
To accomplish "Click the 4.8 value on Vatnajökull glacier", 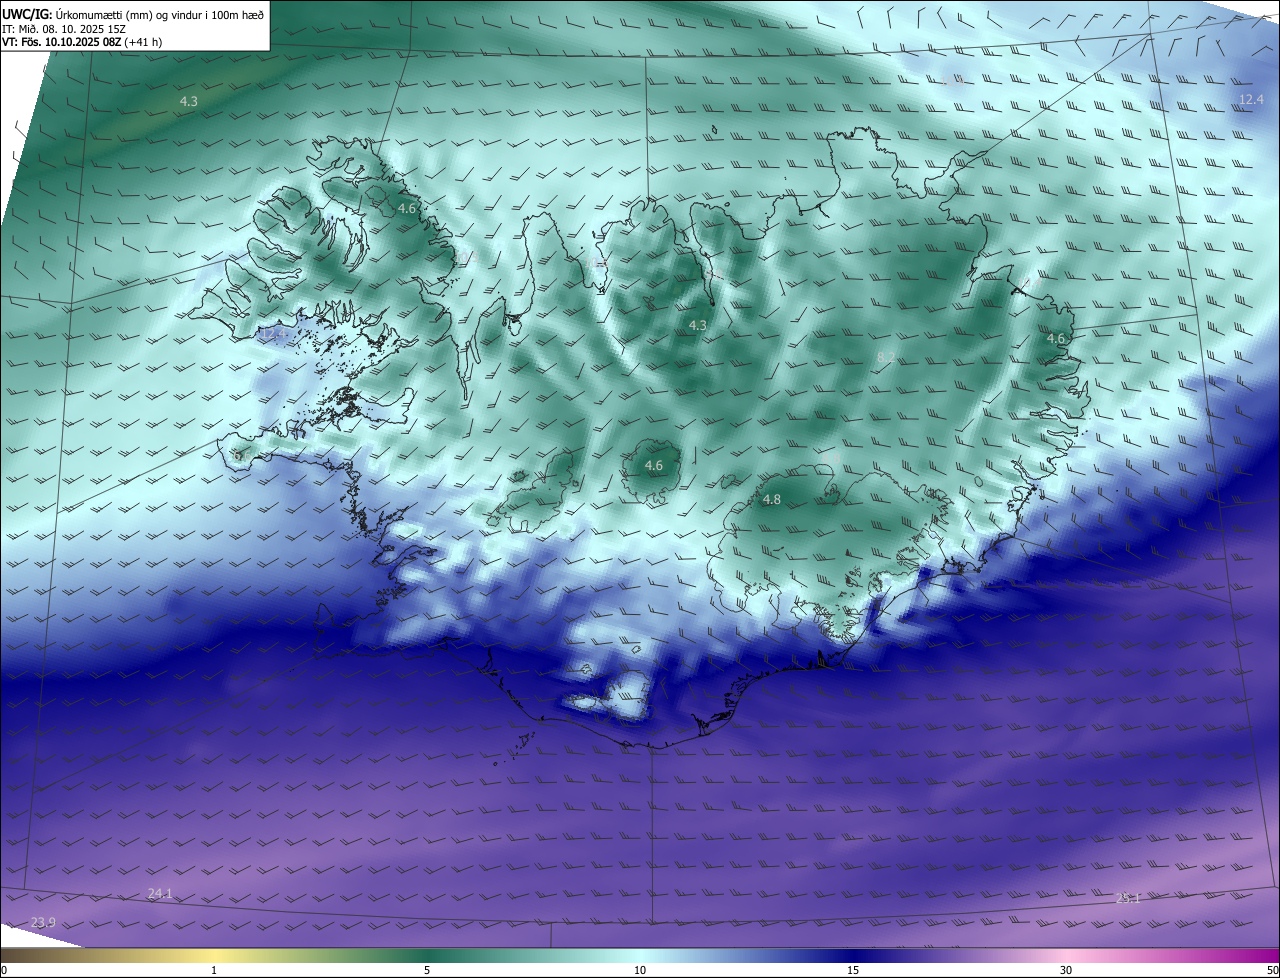I will pyautogui.click(x=772, y=499).
